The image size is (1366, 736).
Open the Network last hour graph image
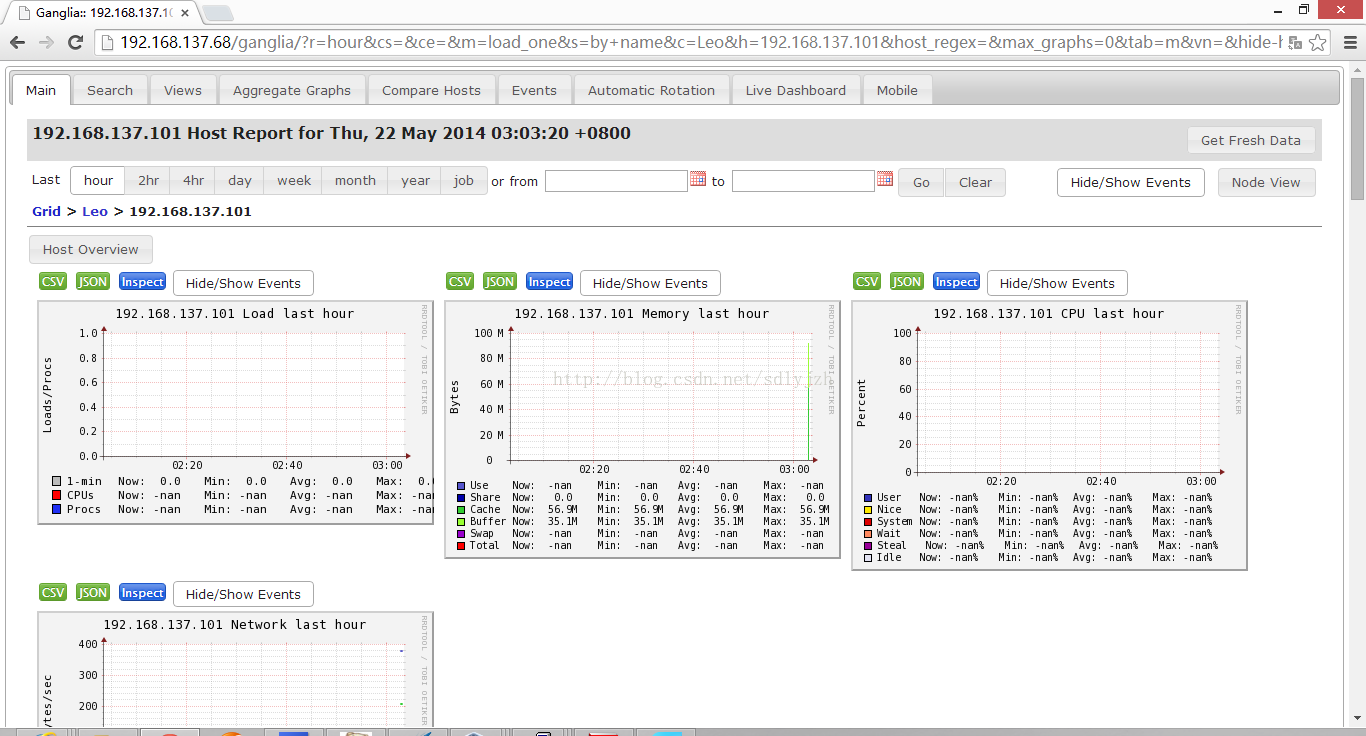click(x=236, y=669)
